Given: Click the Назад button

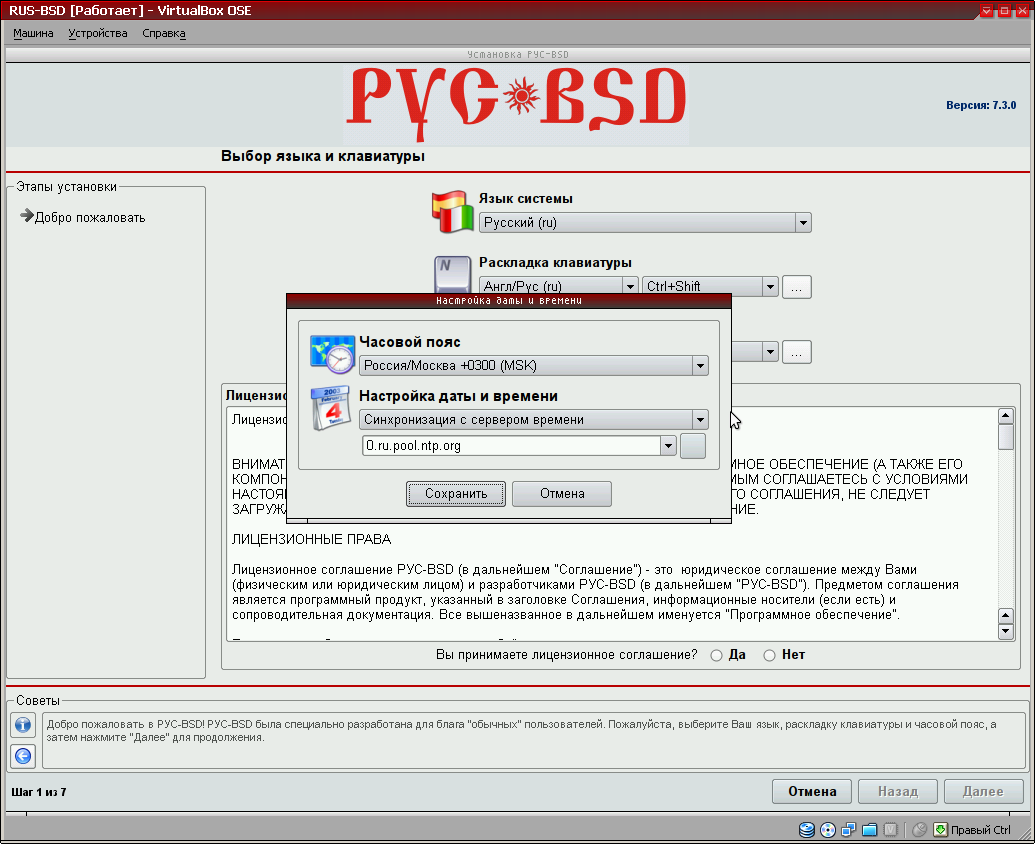Looking at the screenshot, I should click(x=898, y=791).
